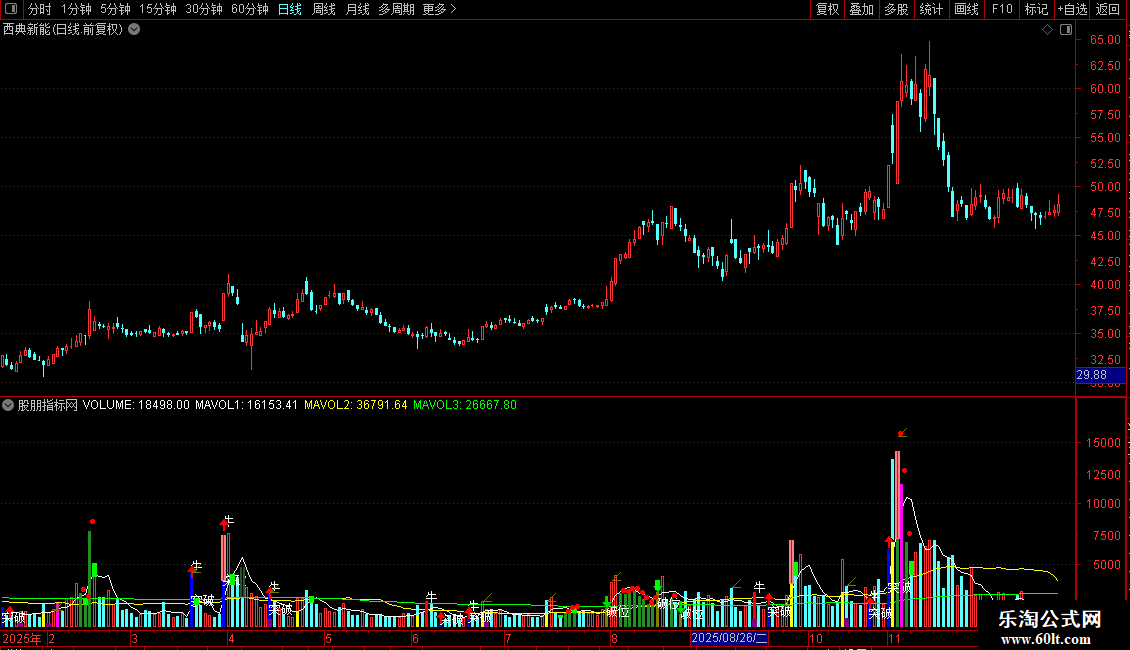The height and width of the screenshot is (650, 1130).
Task: Click the VOLUME: 18498.00 value
Action: [136, 405]
